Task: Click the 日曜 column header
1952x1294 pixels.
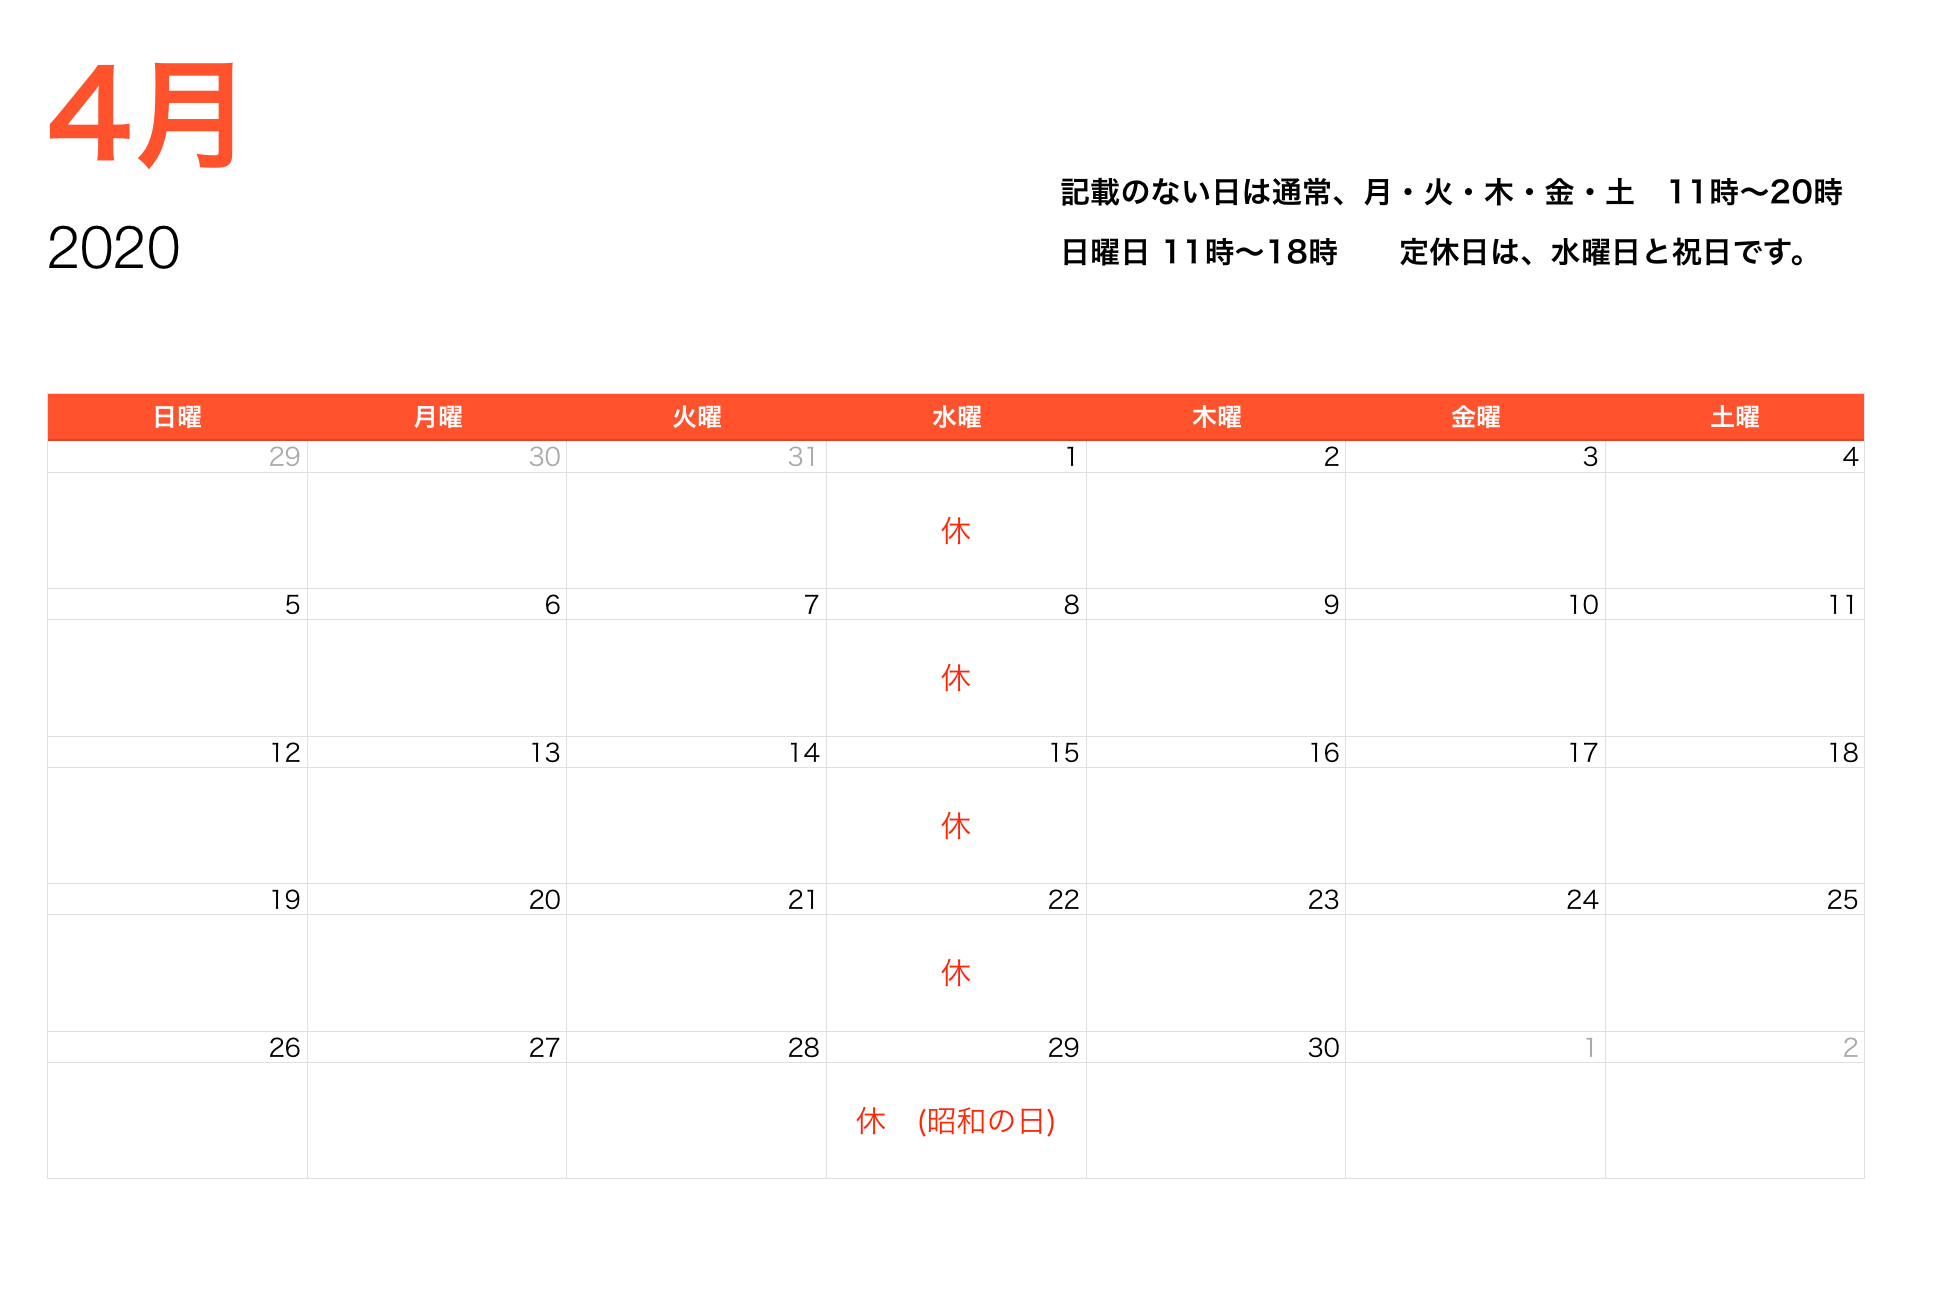Action: pyautogui.click(x=177, y=416)
